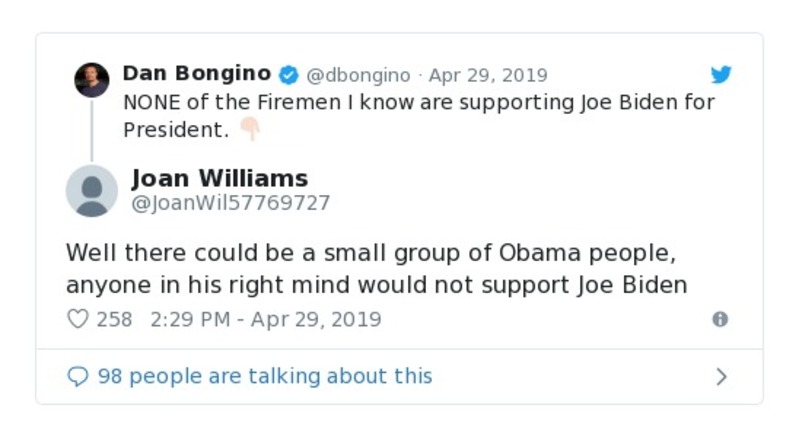The height and width of the screenshot is (443, 799).
Task: Click the 258 likes count
Action: pyautogui.click(x=114, y=320)
